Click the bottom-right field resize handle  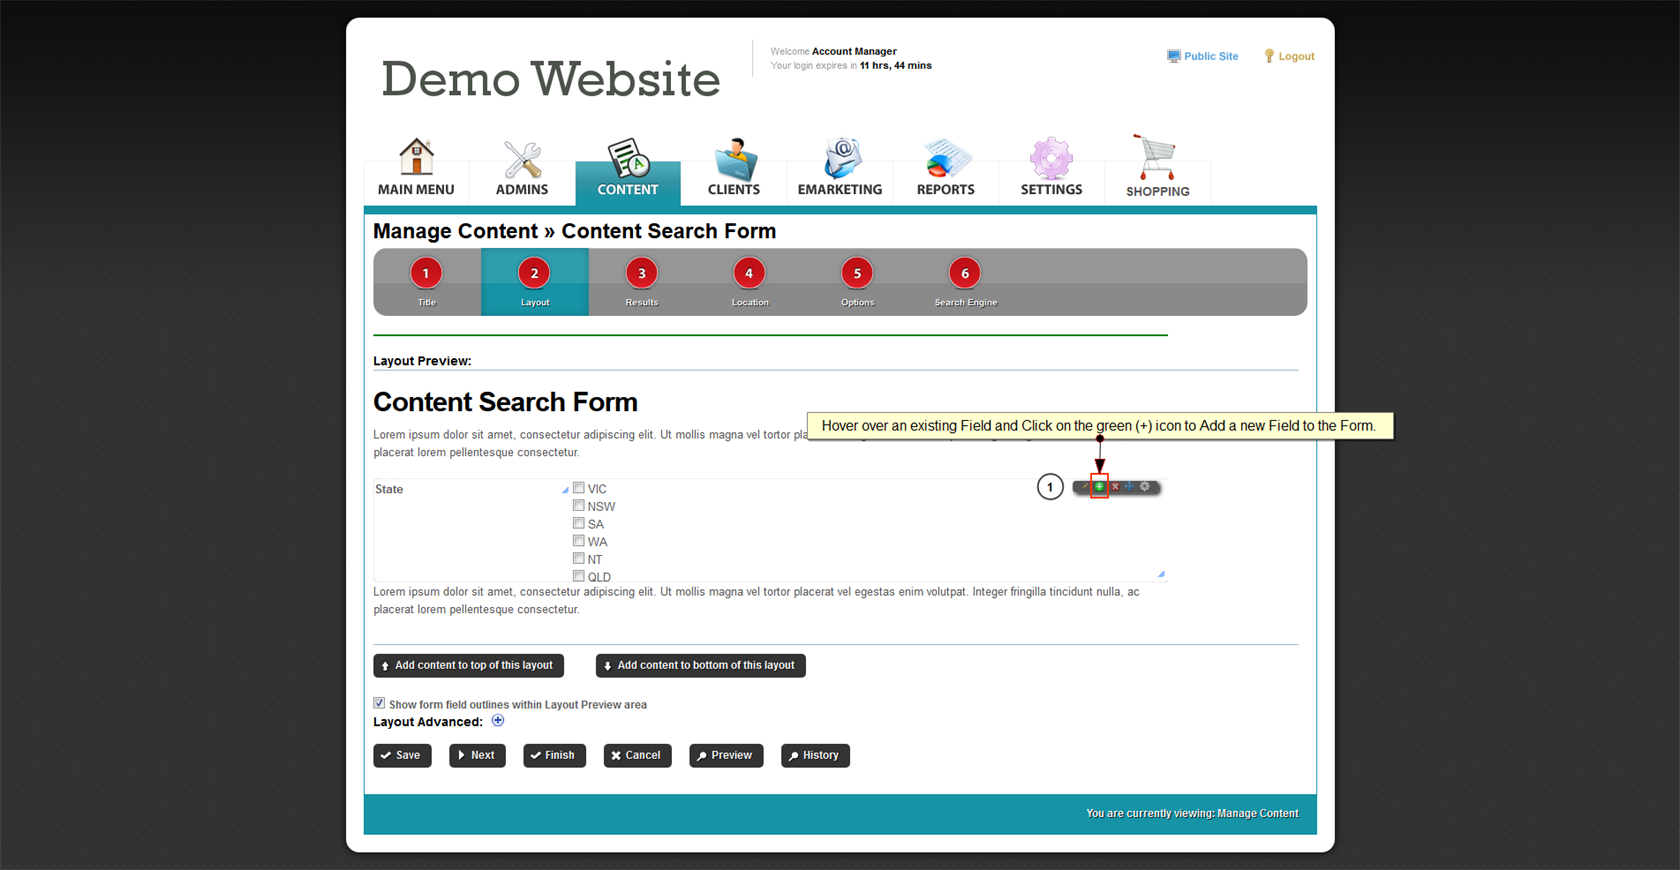tap(1161, 574)
